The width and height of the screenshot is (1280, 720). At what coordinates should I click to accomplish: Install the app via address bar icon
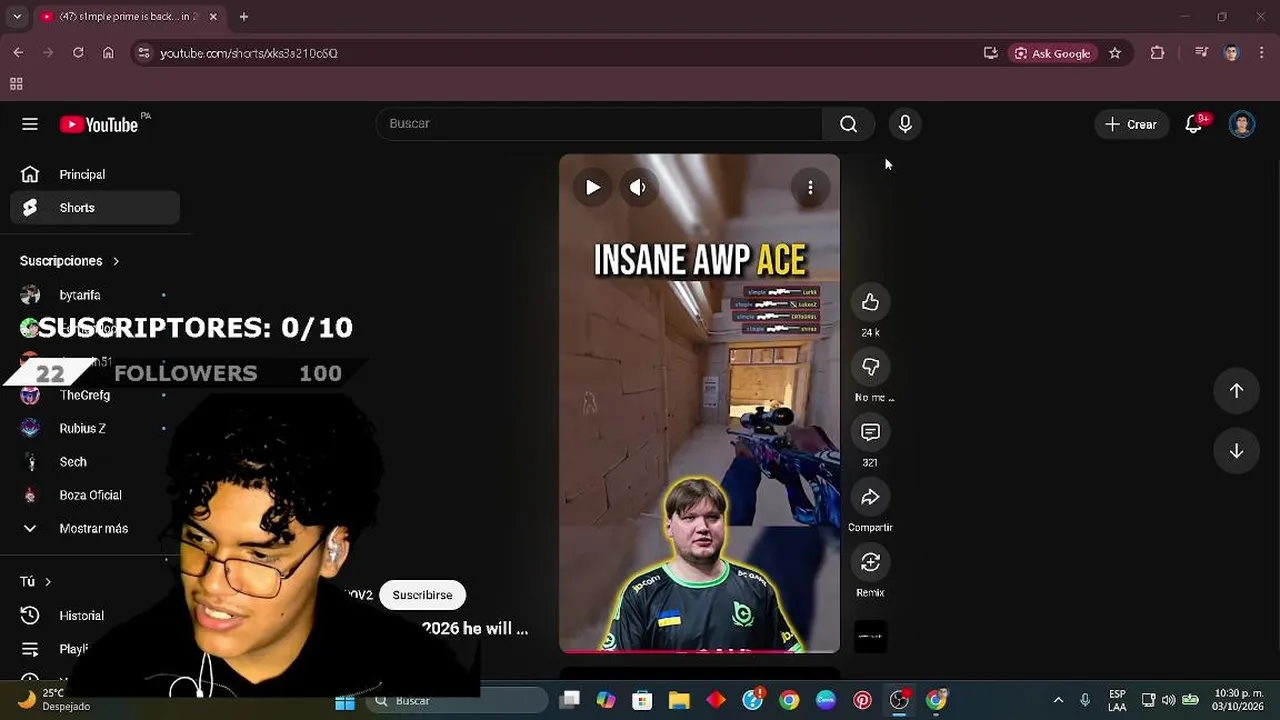click(x=990, y=53)
